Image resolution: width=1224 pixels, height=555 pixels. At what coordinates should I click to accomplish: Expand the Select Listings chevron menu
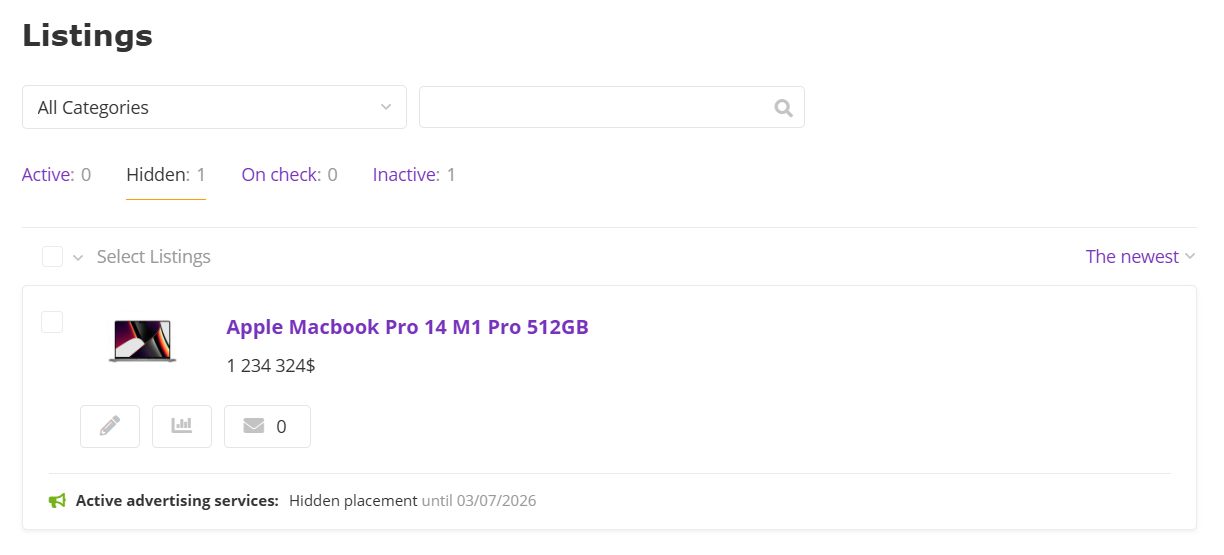(78, 258)
